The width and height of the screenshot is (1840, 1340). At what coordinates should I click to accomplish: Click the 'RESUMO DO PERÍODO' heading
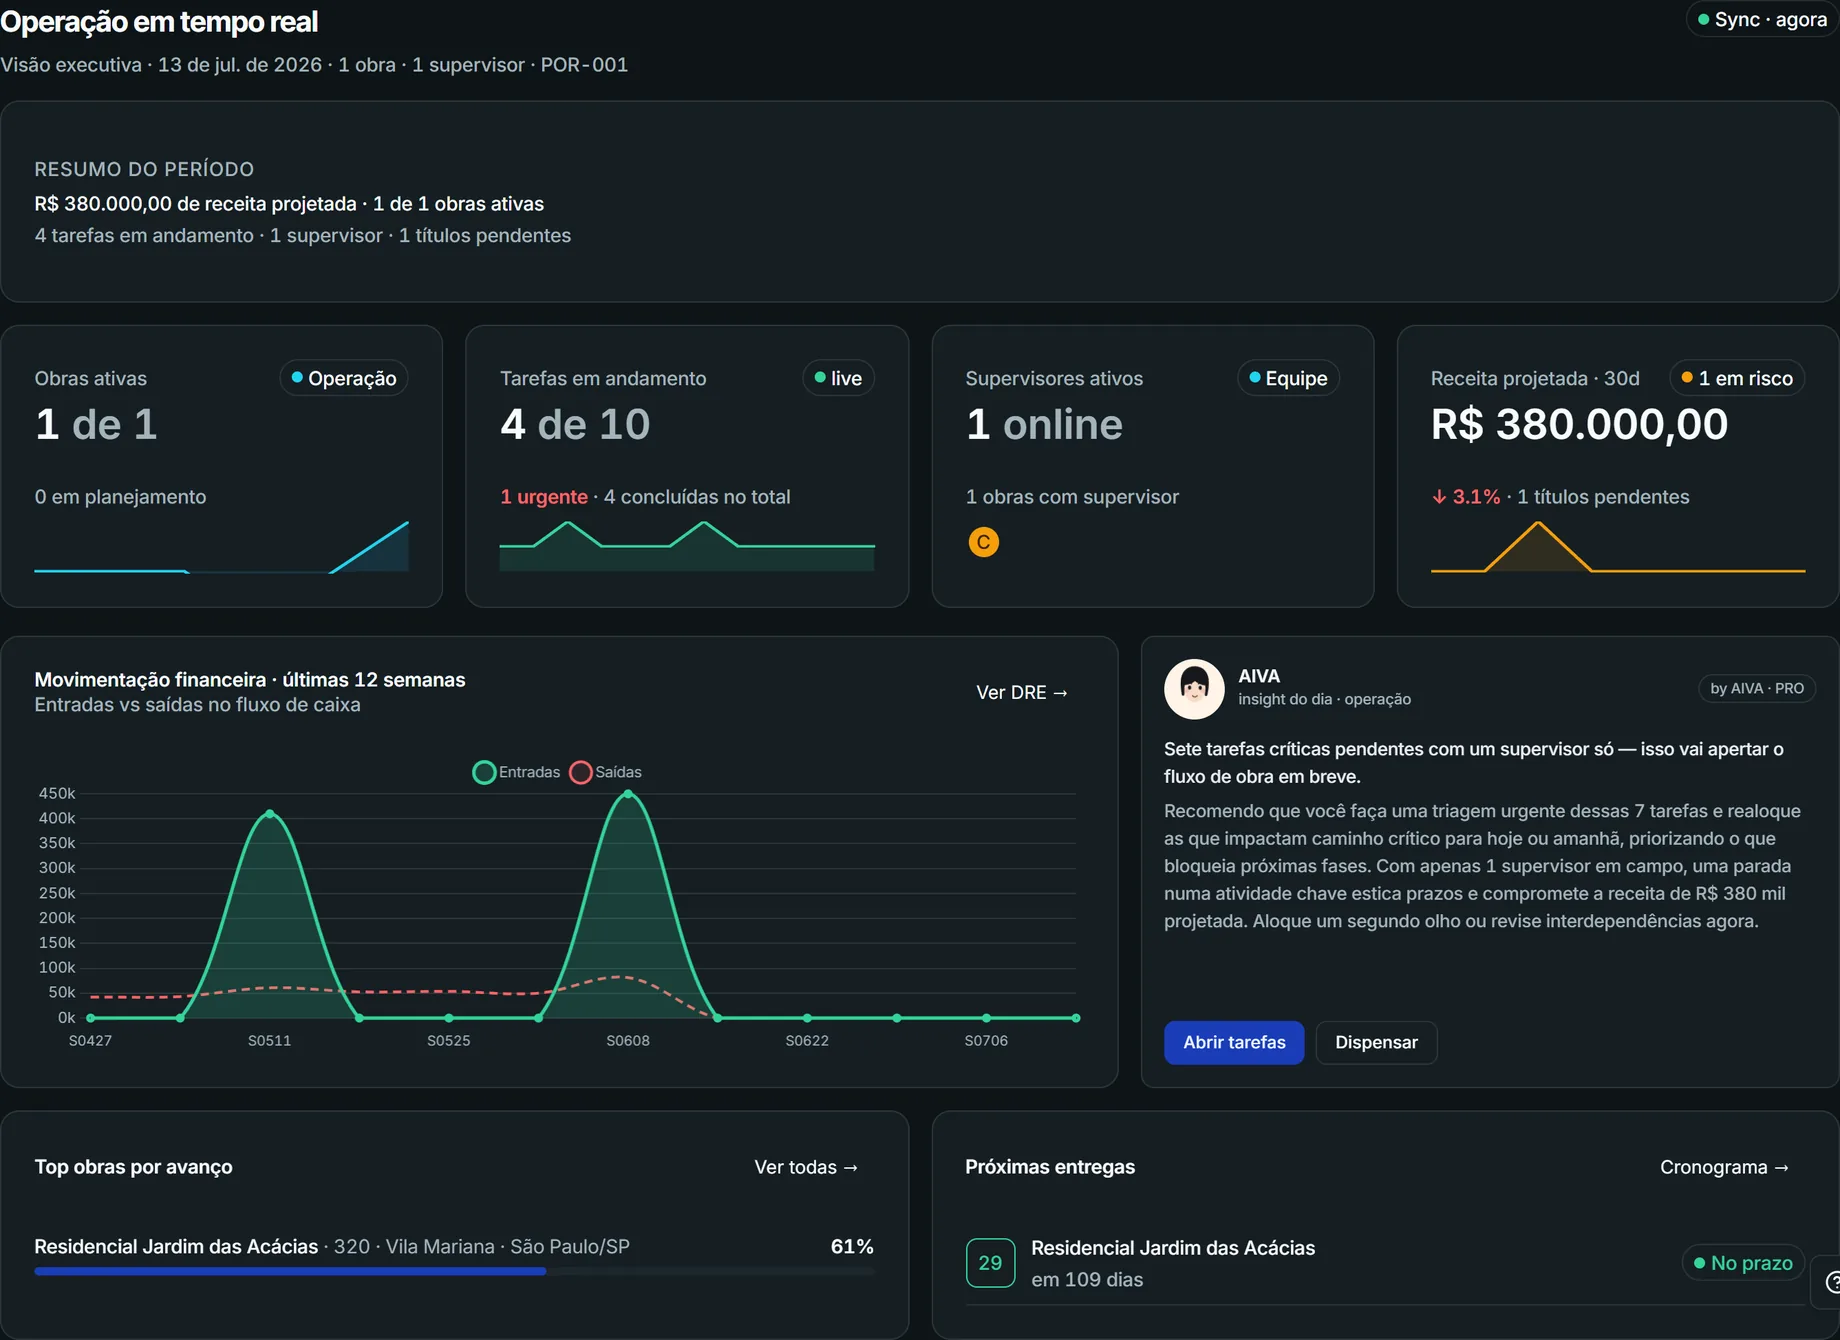[144, 169]
